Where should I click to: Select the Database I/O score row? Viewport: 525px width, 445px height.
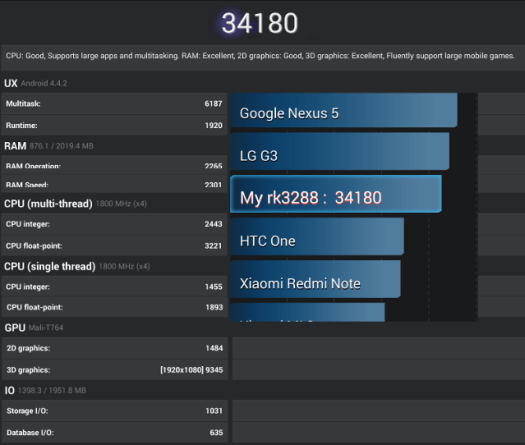[x=115, y=432]
